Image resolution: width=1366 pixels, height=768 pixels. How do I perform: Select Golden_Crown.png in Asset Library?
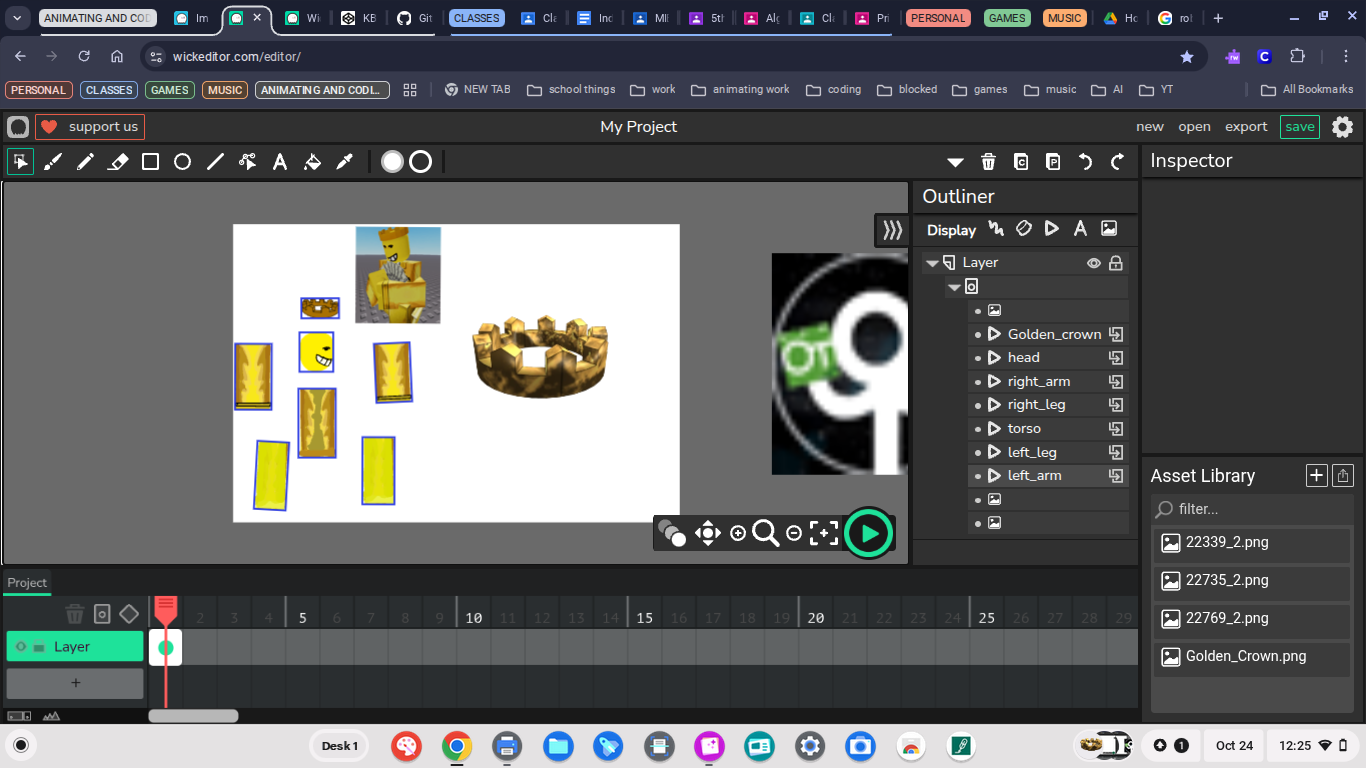click(1245, 657)
